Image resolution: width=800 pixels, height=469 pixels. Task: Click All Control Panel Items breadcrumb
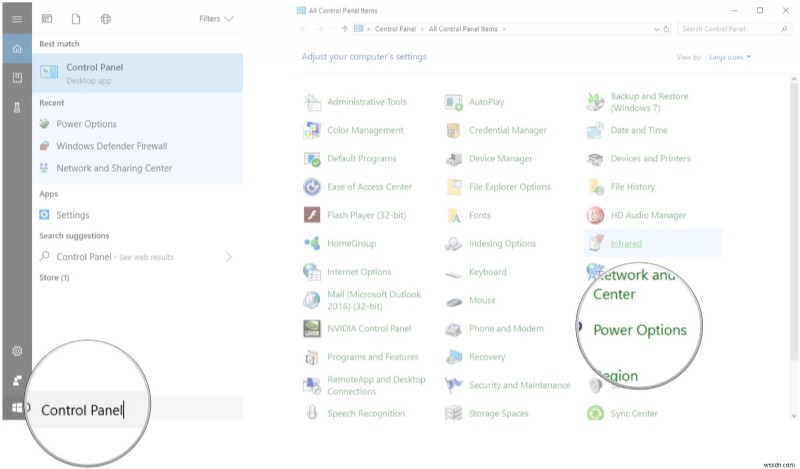463,29
